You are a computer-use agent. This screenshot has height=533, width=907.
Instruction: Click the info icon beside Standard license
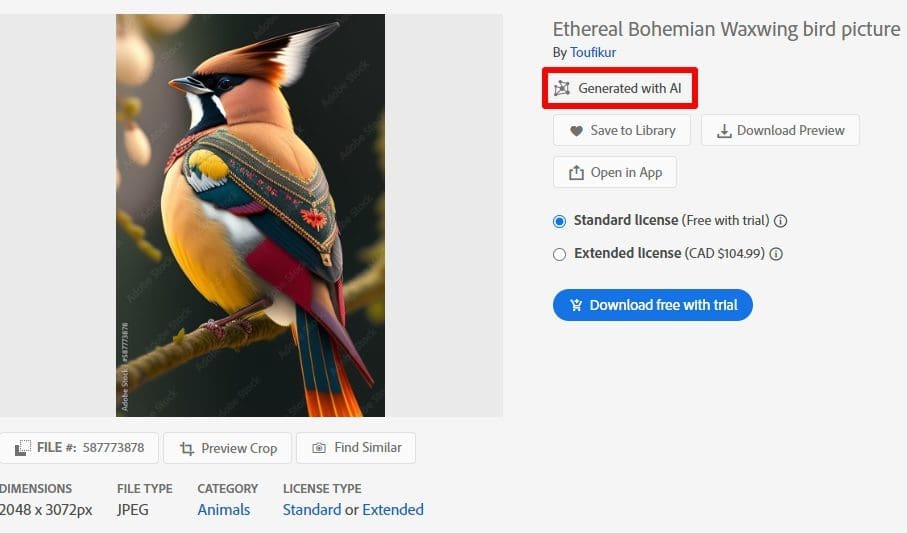point(781,221)
